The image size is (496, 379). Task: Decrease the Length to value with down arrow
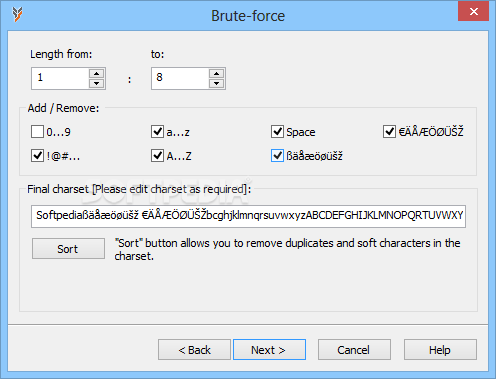pyautogui.click(x=217, y=83)
